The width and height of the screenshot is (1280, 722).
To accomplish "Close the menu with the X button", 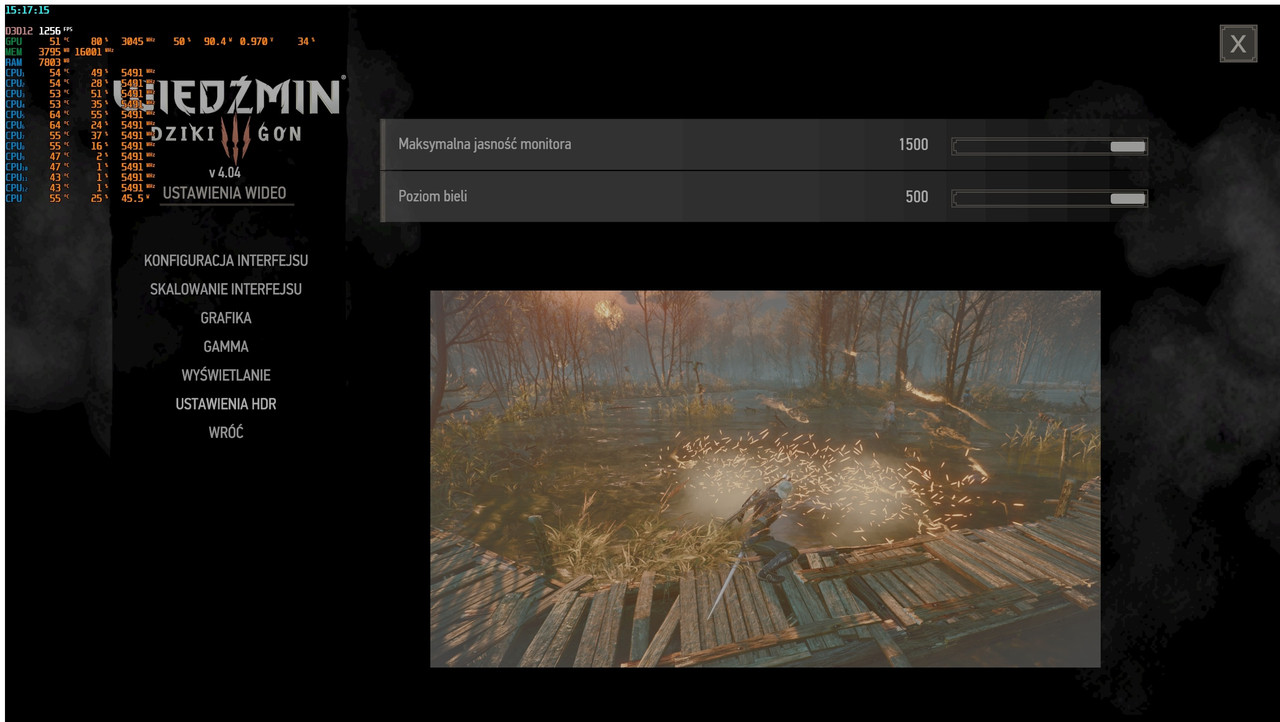I will tap(1238, 42).
